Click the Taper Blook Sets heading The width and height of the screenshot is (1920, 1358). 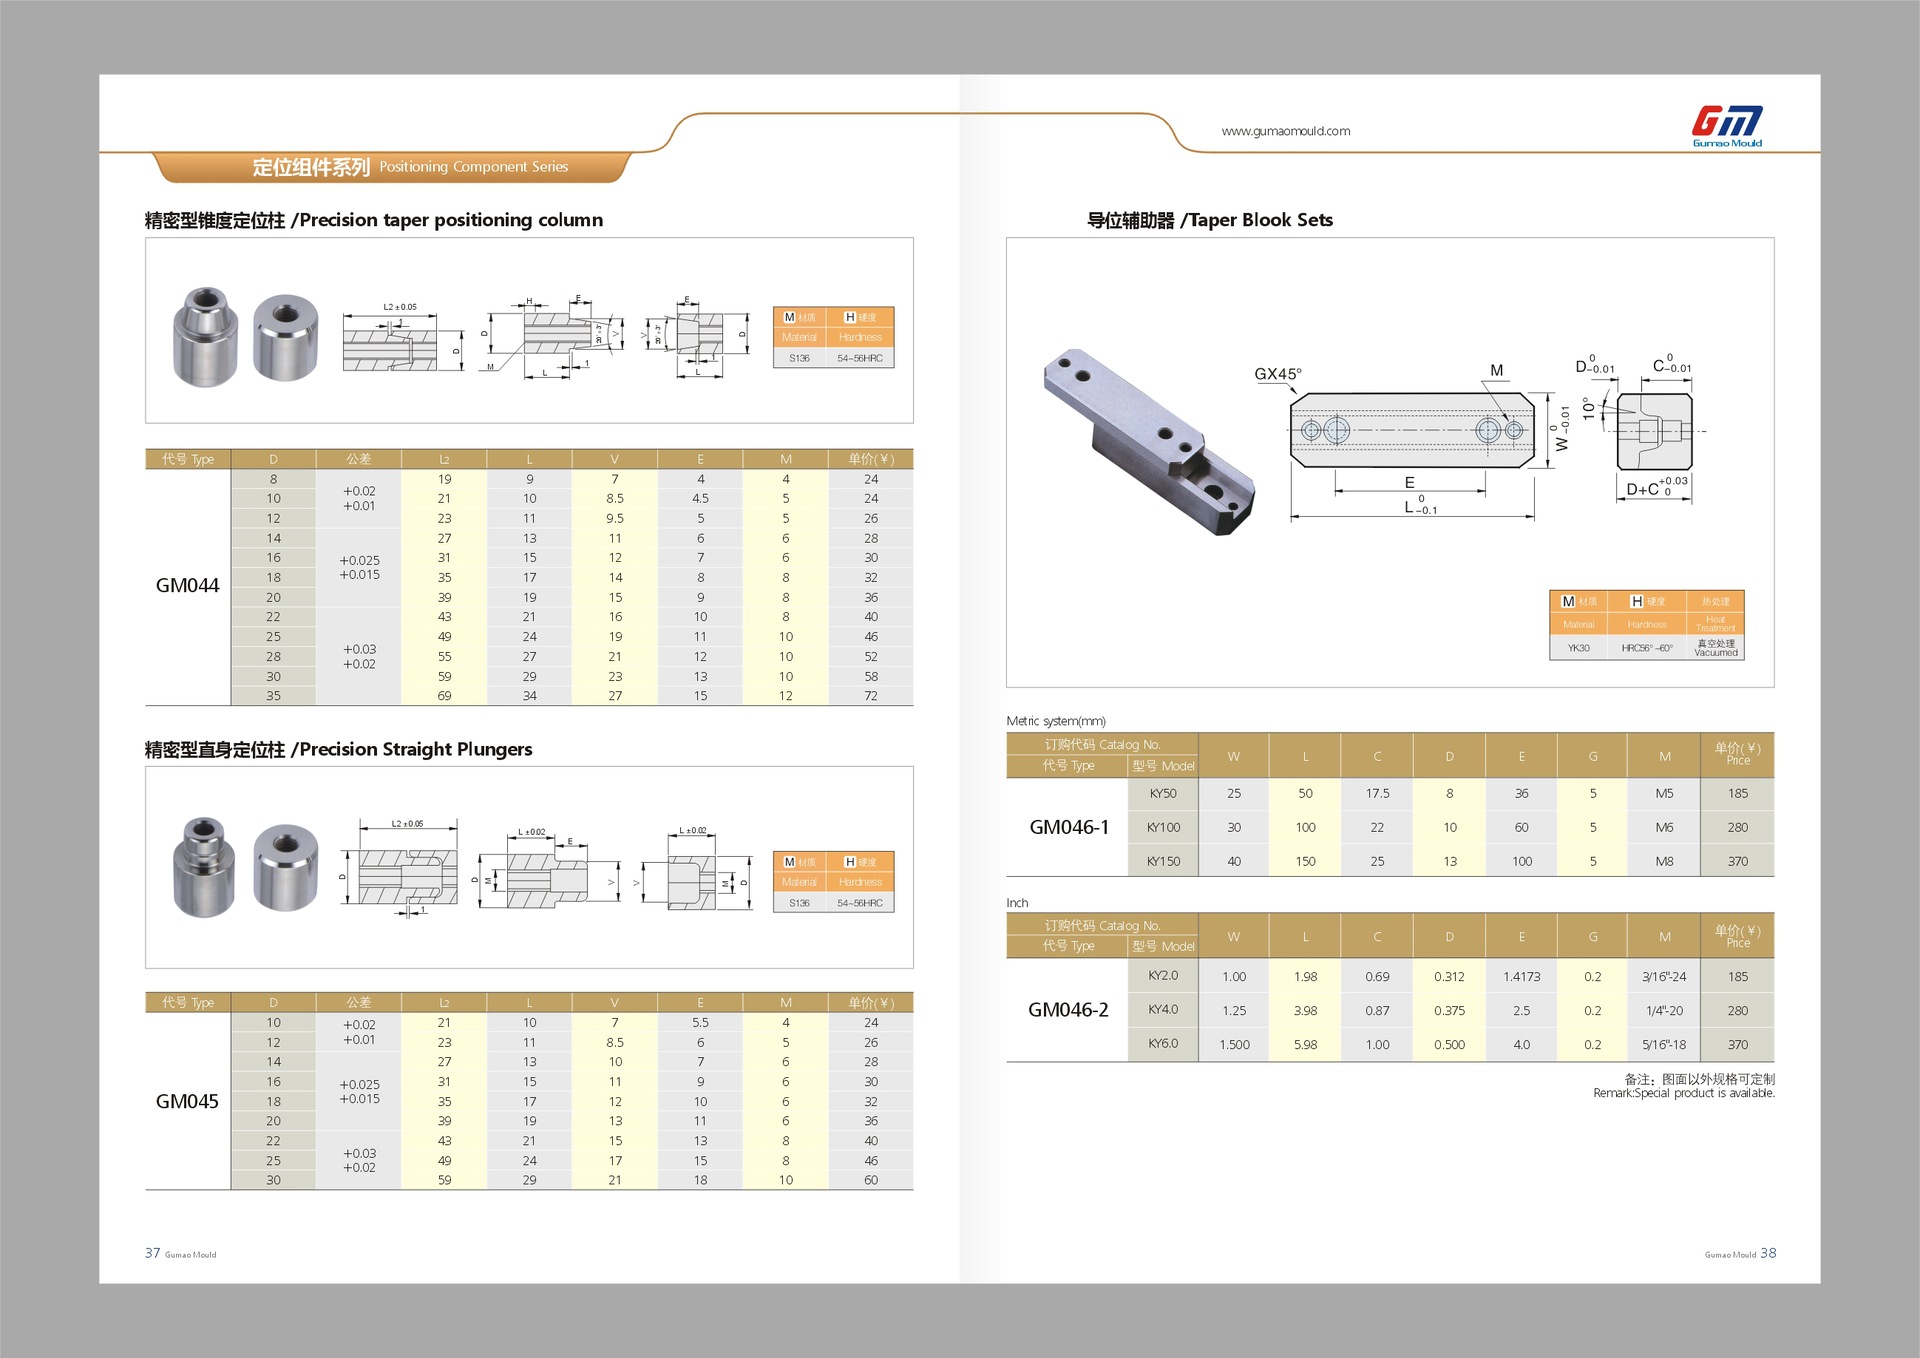(x=1209, y=220)
